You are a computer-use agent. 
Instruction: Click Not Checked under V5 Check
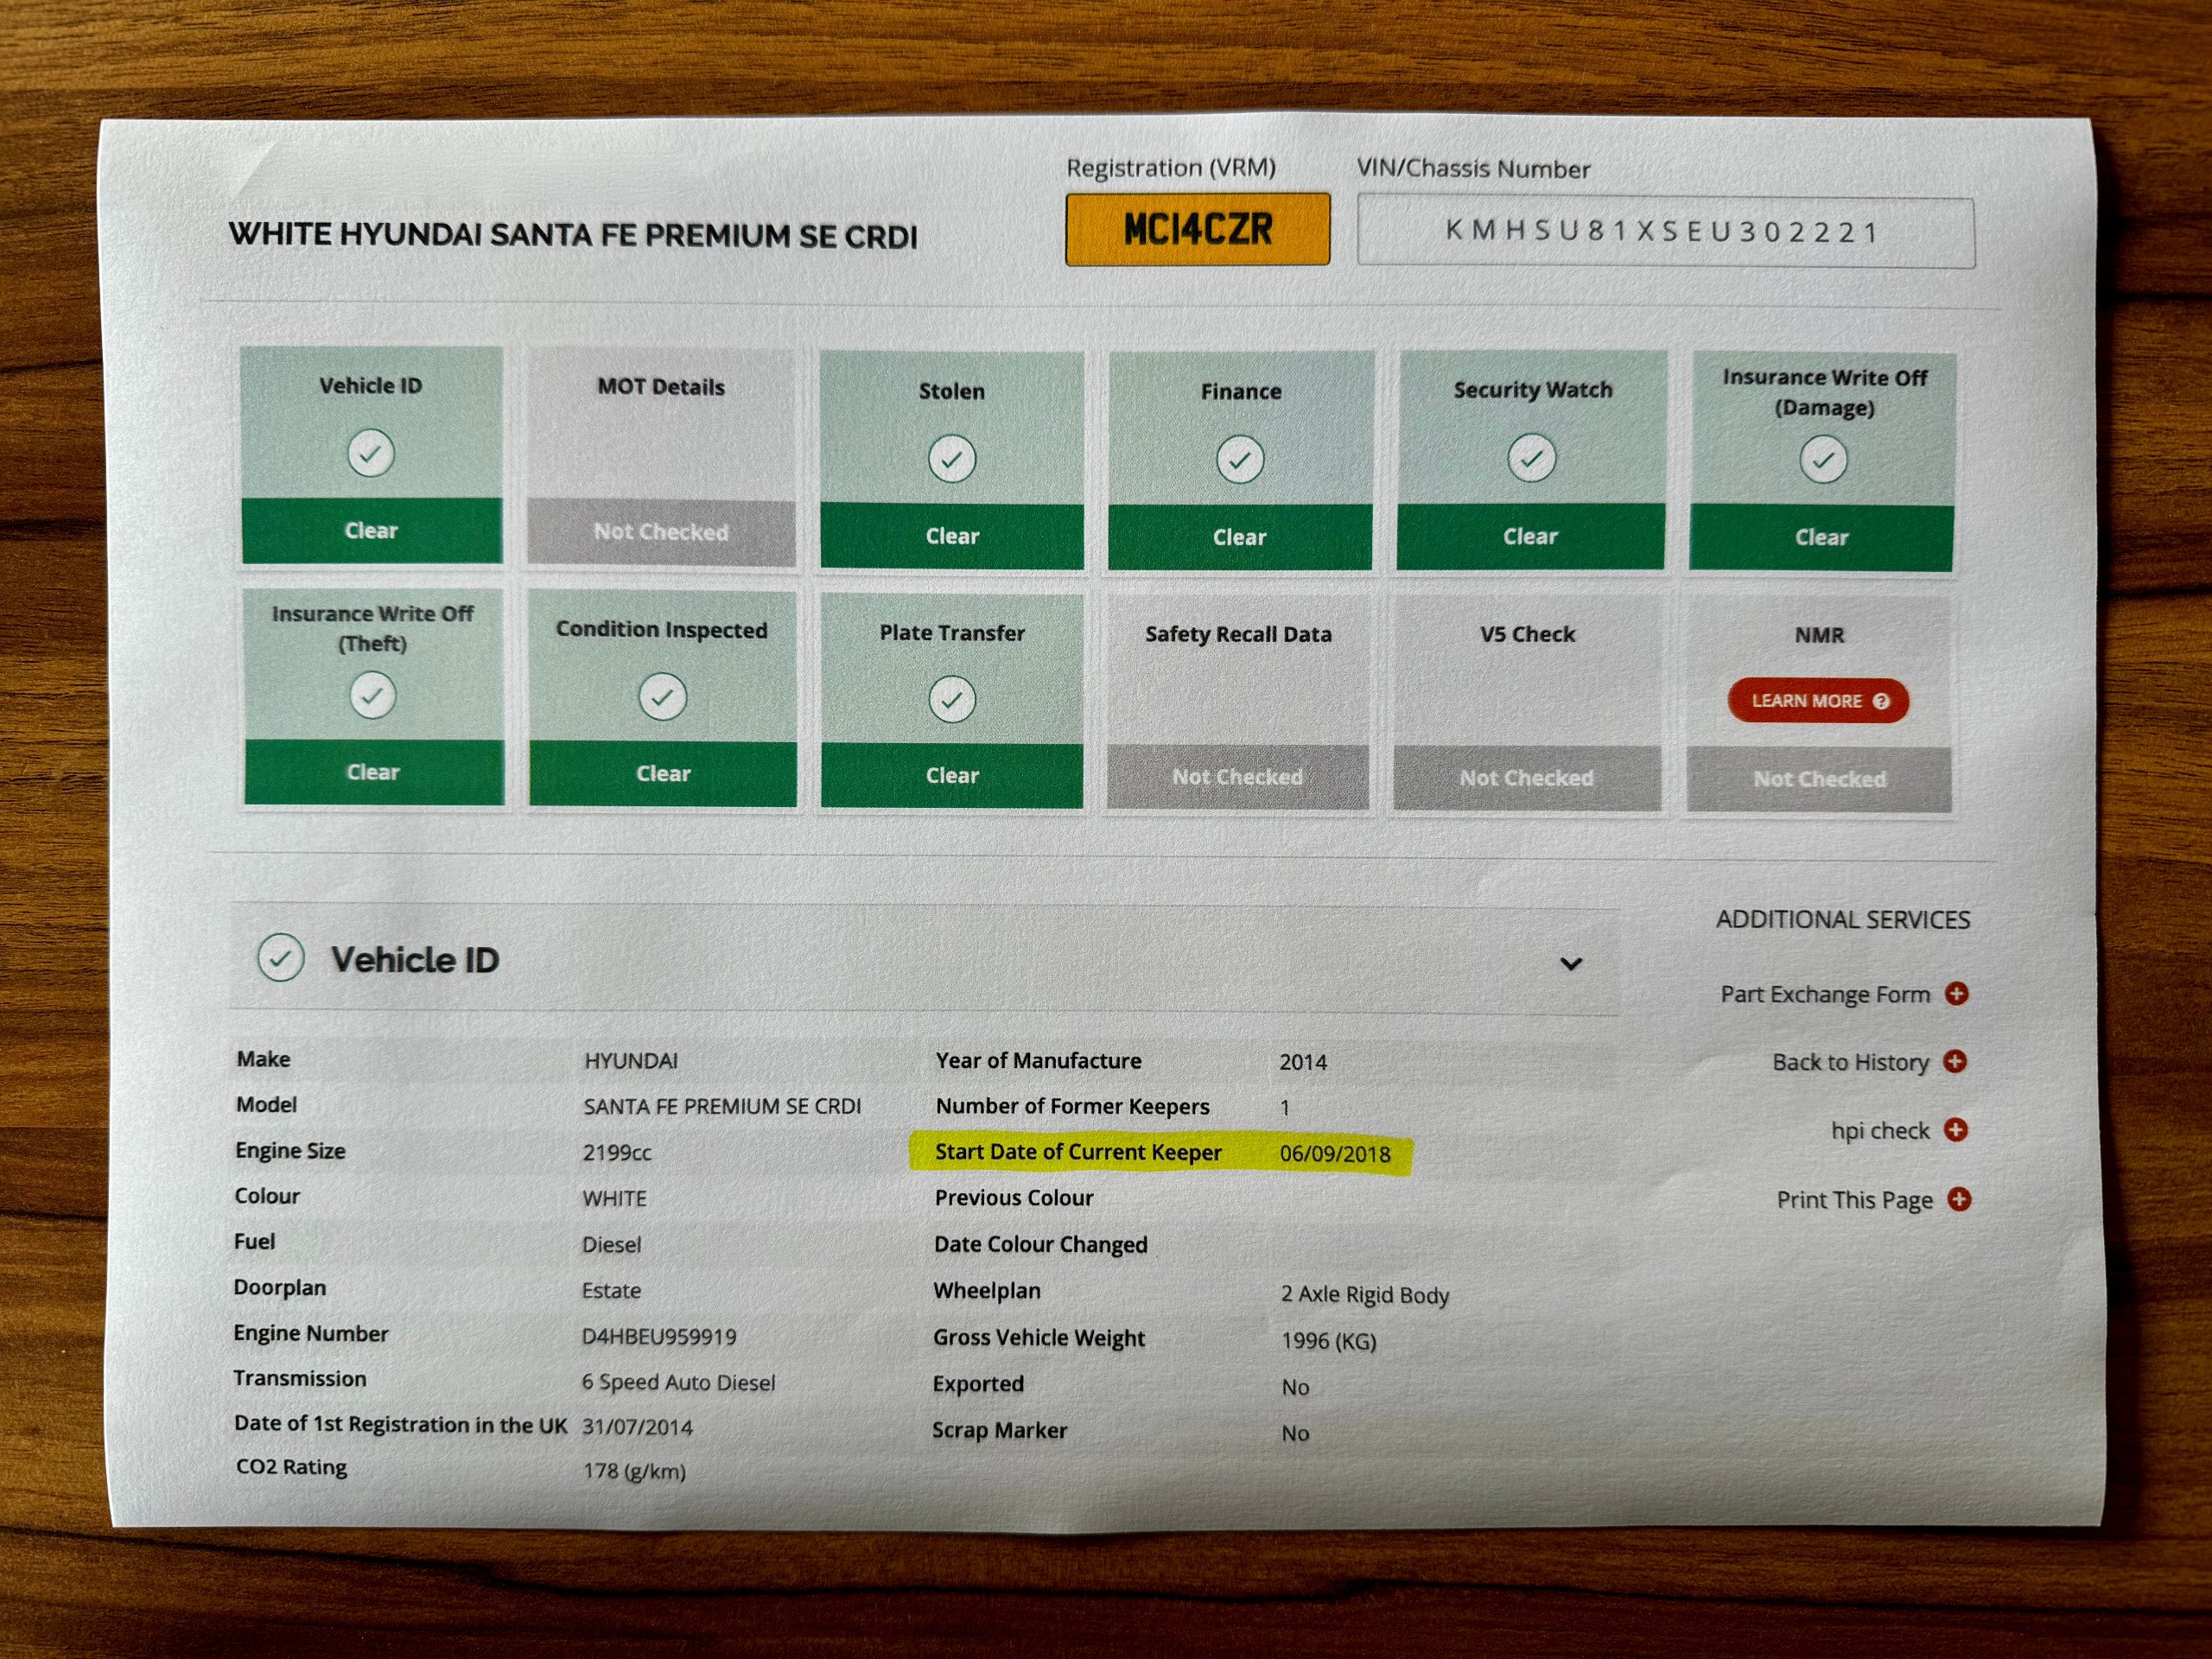click(1526, 778)
